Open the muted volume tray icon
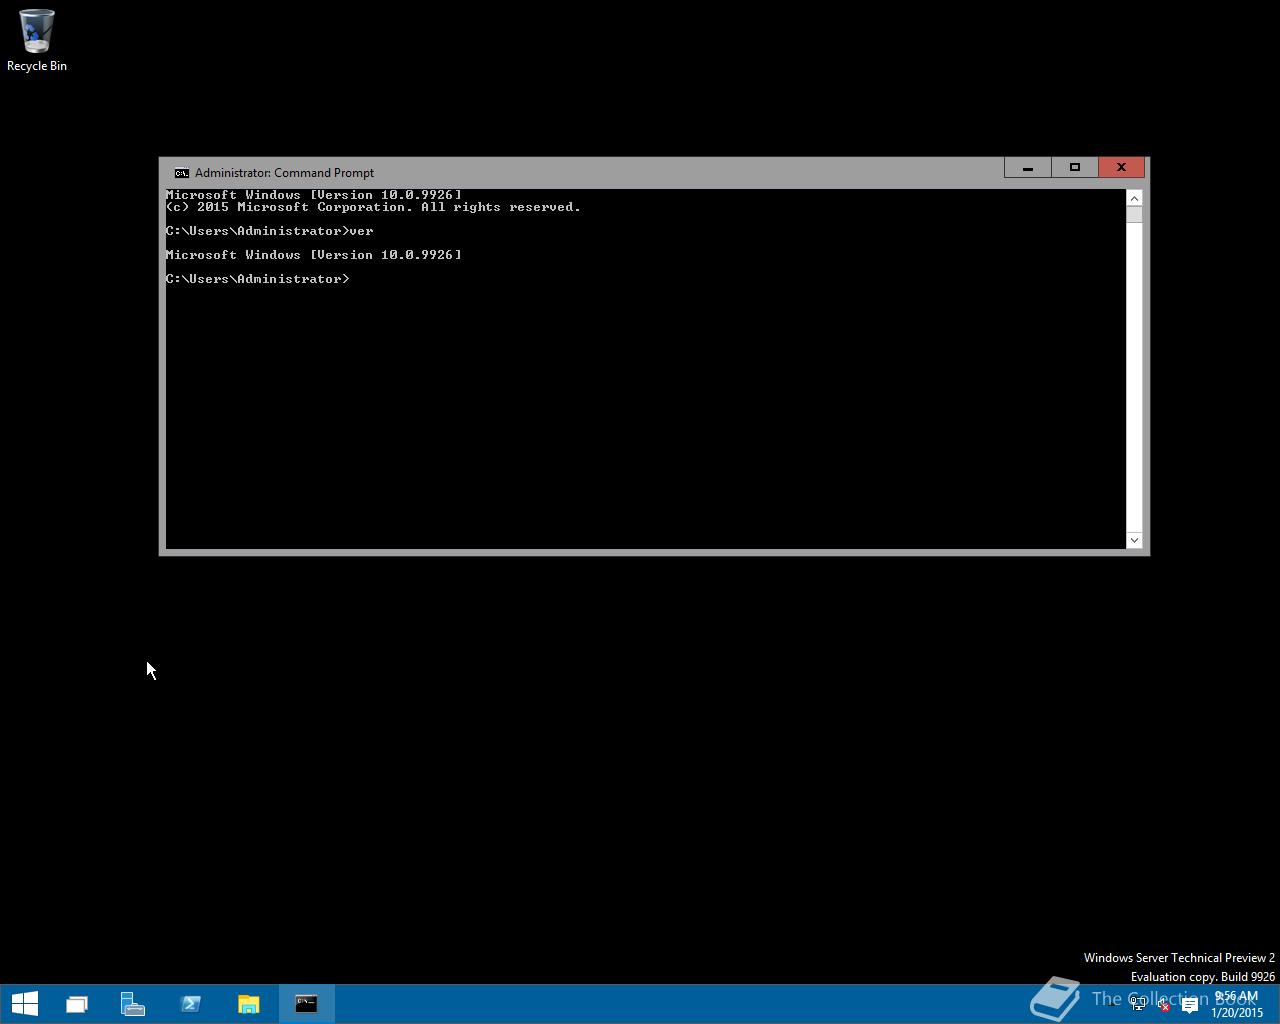 (1163, 1005)
